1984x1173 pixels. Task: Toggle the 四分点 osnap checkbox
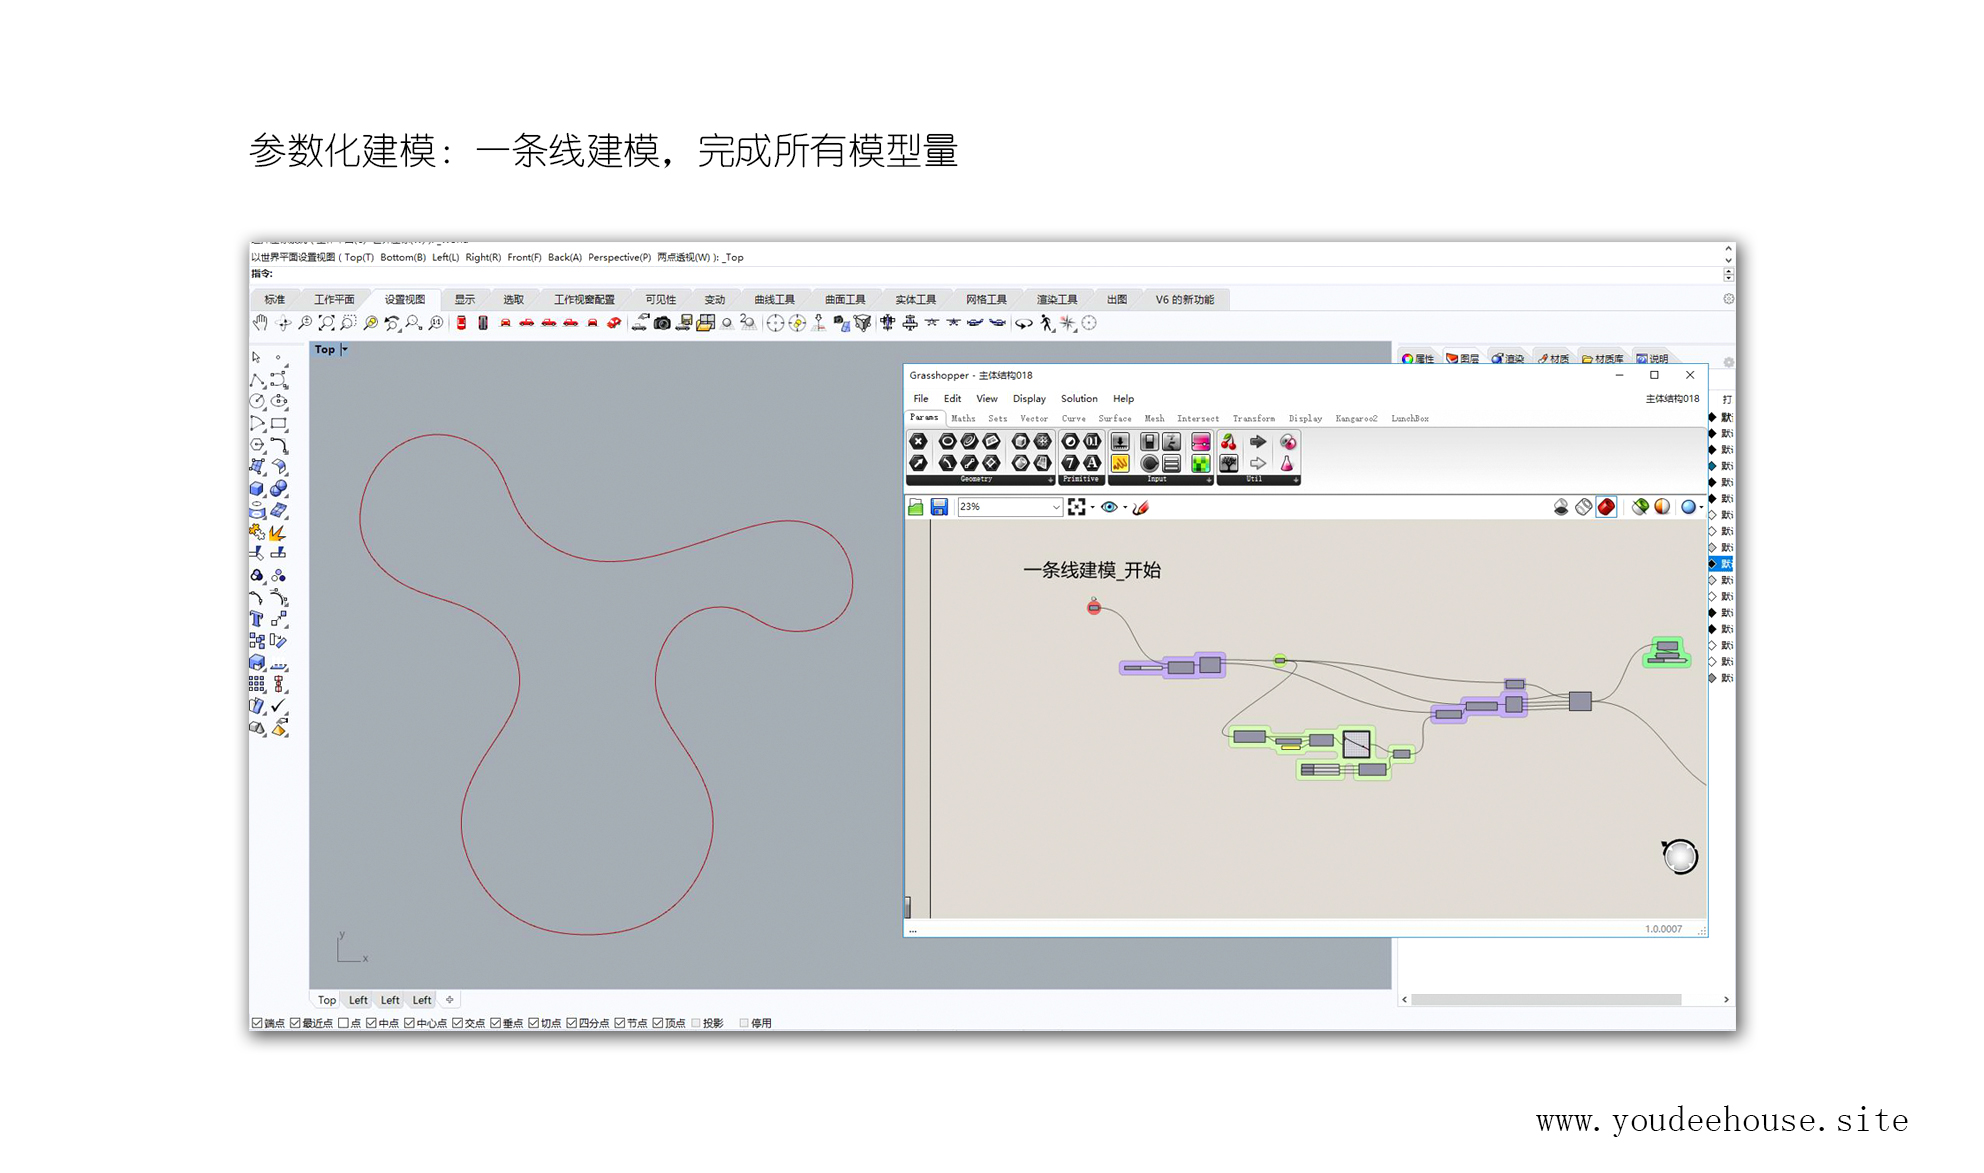click(571, 1023)
